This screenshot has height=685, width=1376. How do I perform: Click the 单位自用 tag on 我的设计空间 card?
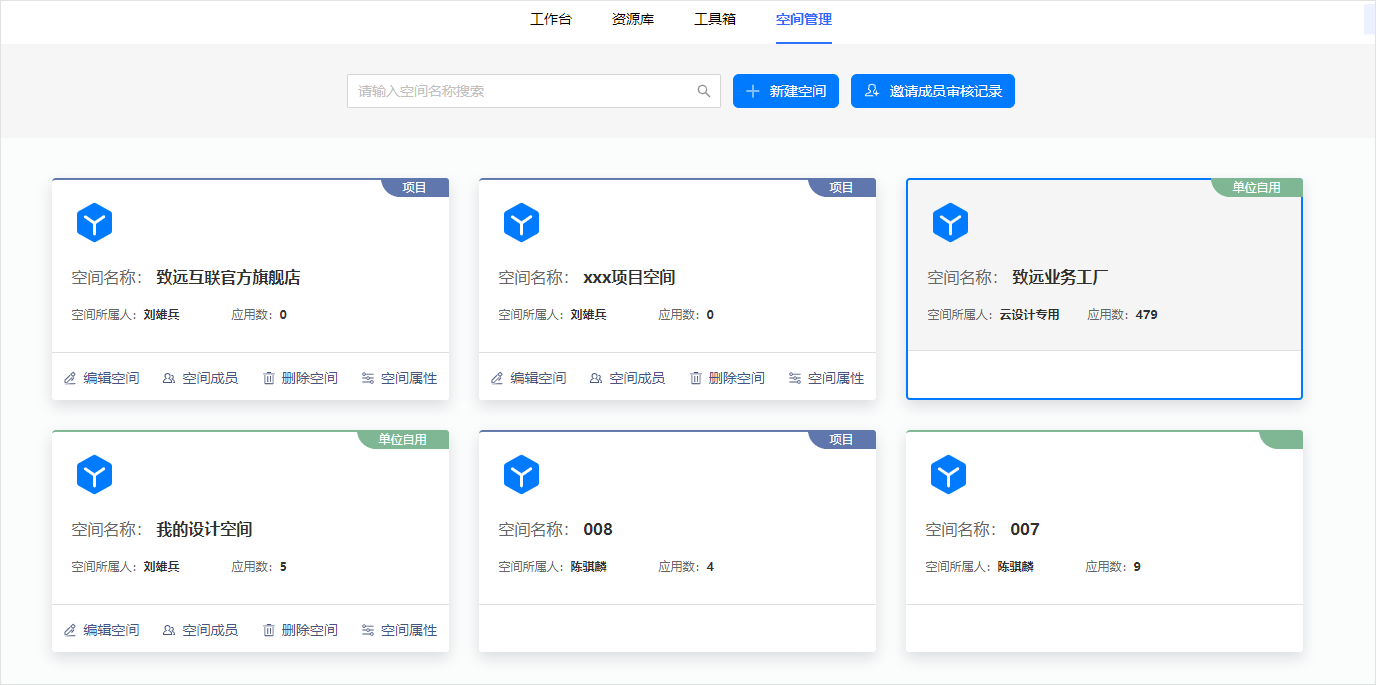click(403, 439)
